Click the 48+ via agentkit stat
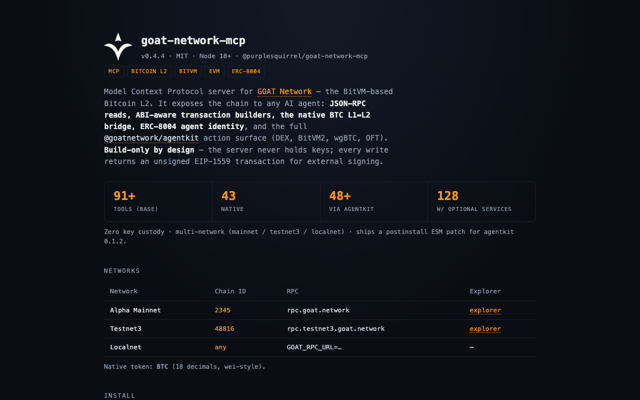This screenshot has height=400, width=640. coord(374,202)
